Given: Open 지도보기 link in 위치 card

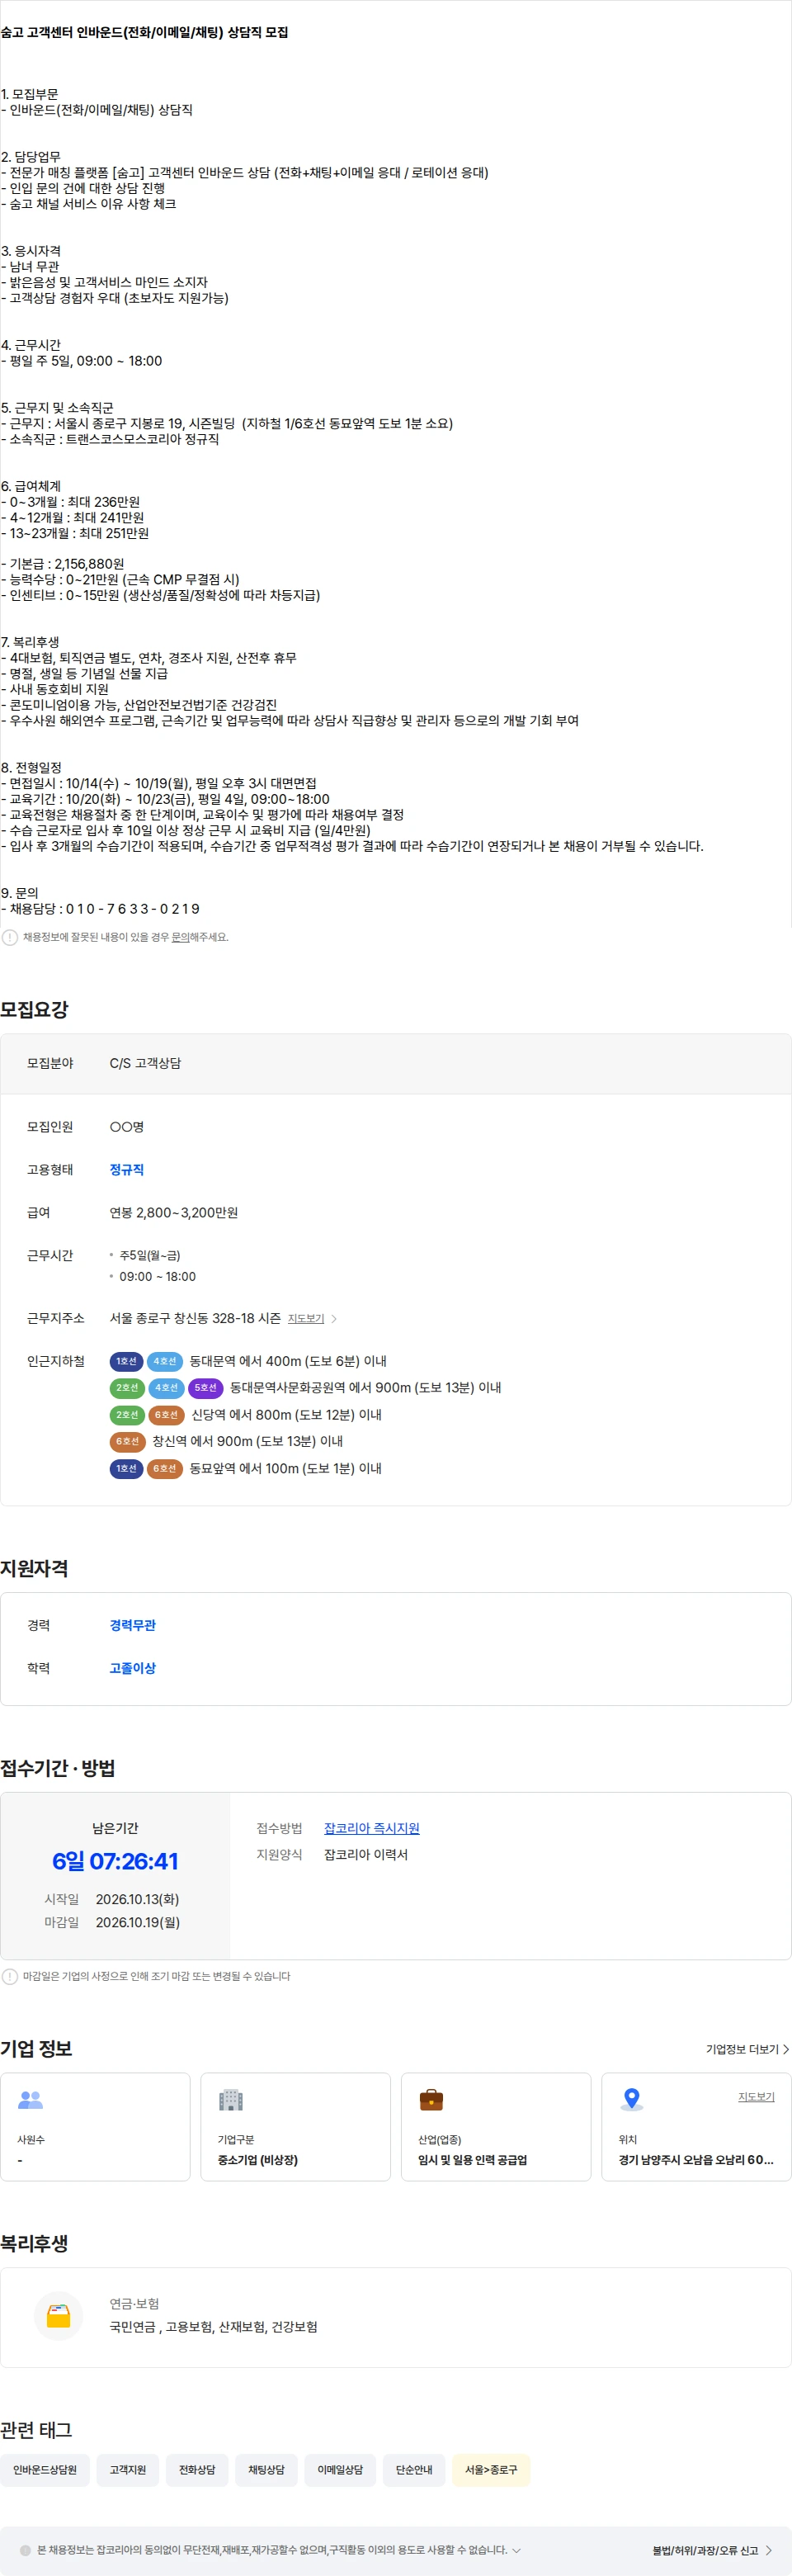Looking at the screenshot, I should pyautogui.click(x=756, y=2097).
